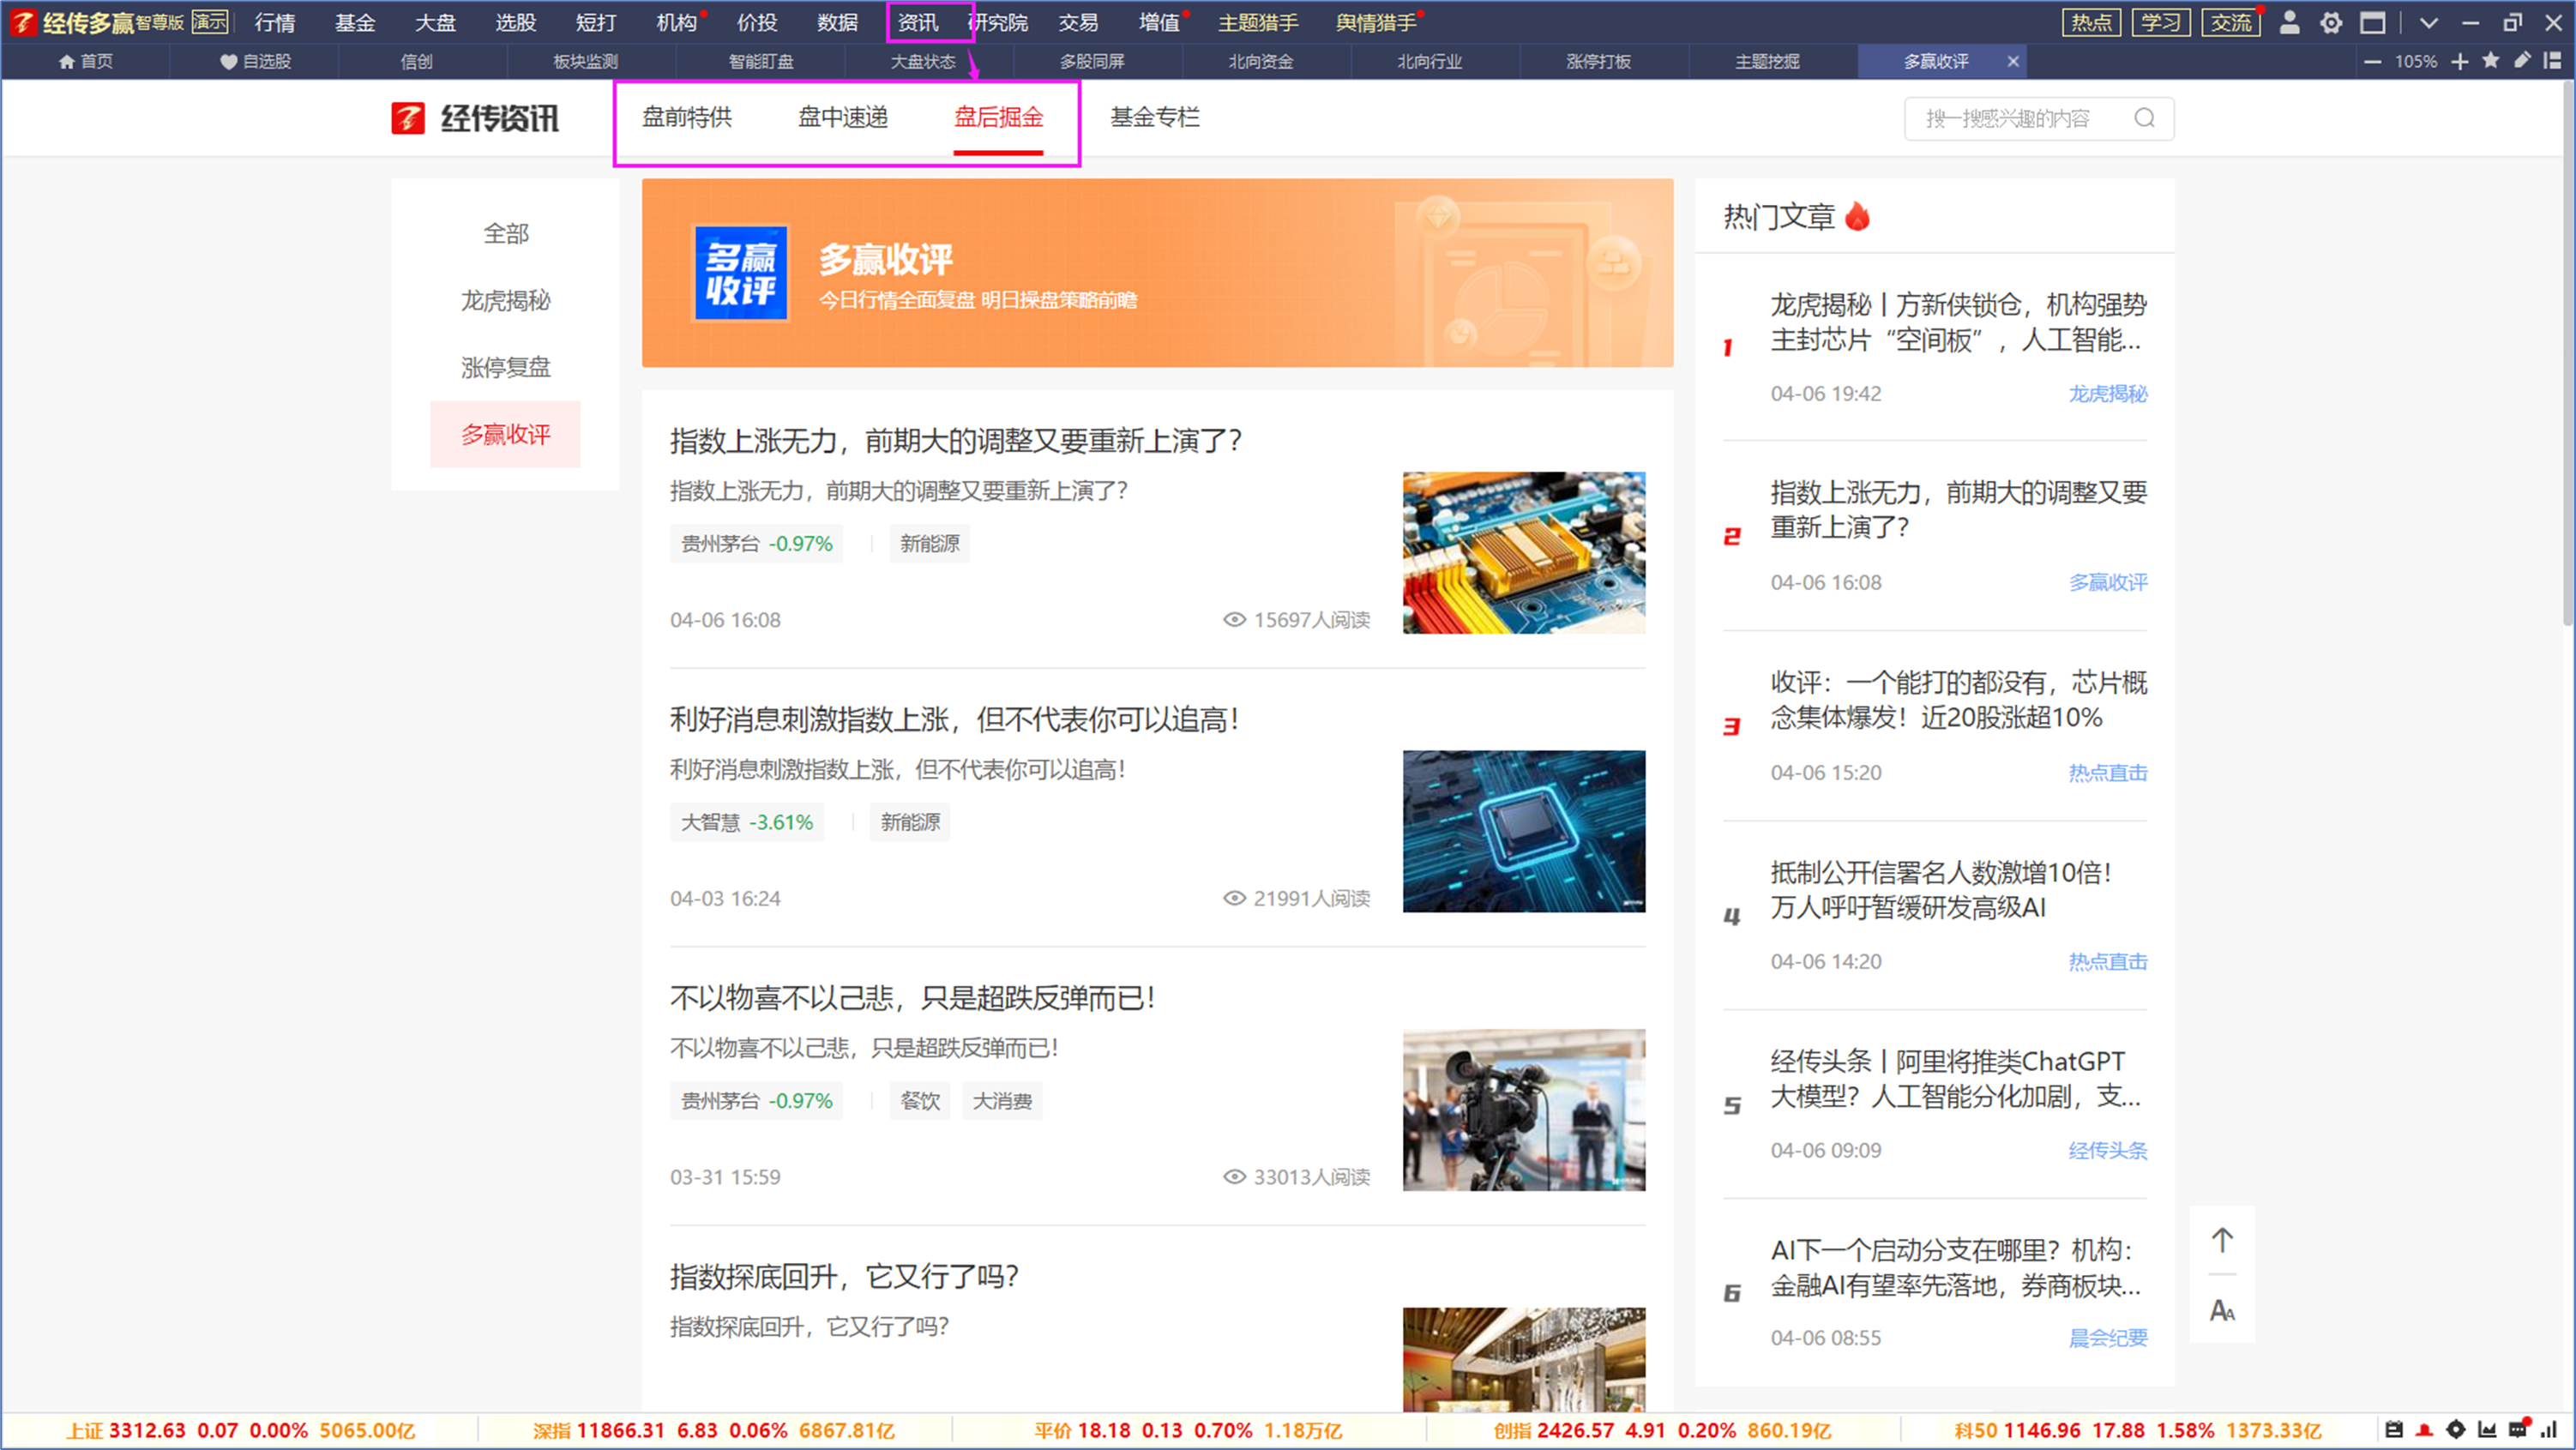
Task: Expand the title bar dropdown chevron
Action: 2429,22
